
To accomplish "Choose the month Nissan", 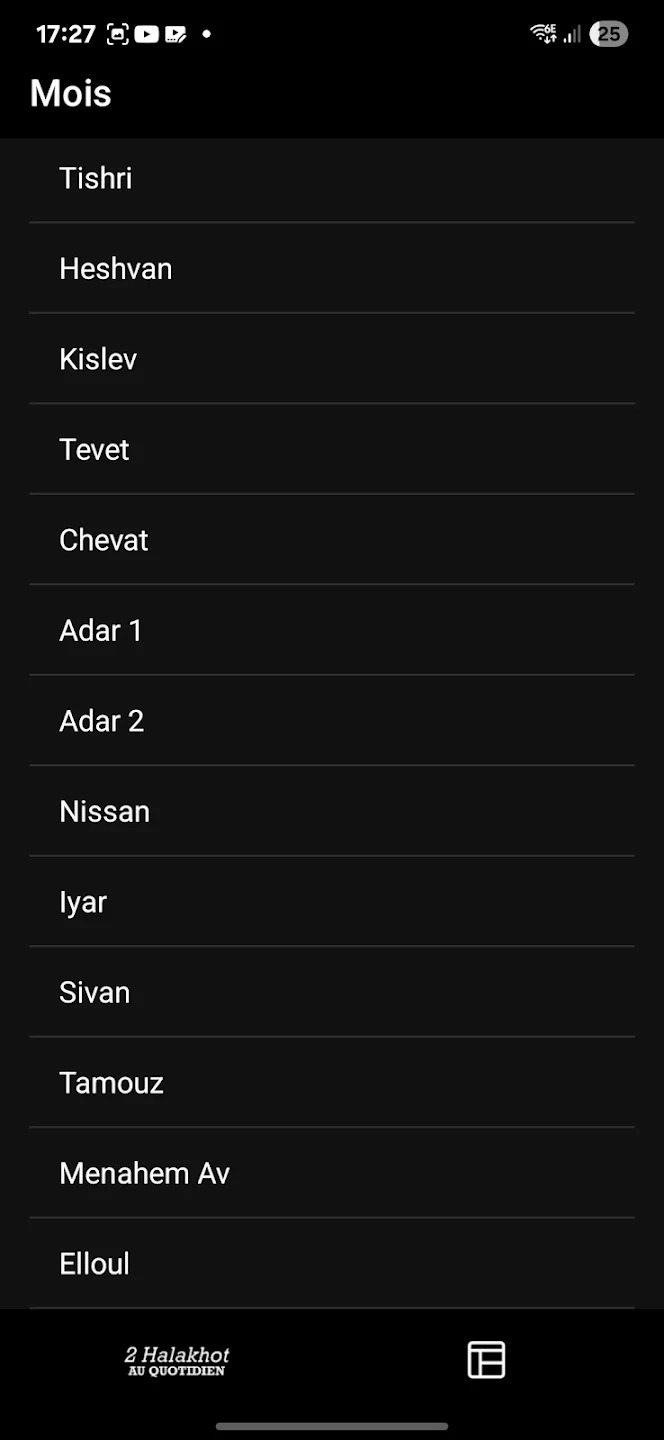I will click(x=332, y=812).
